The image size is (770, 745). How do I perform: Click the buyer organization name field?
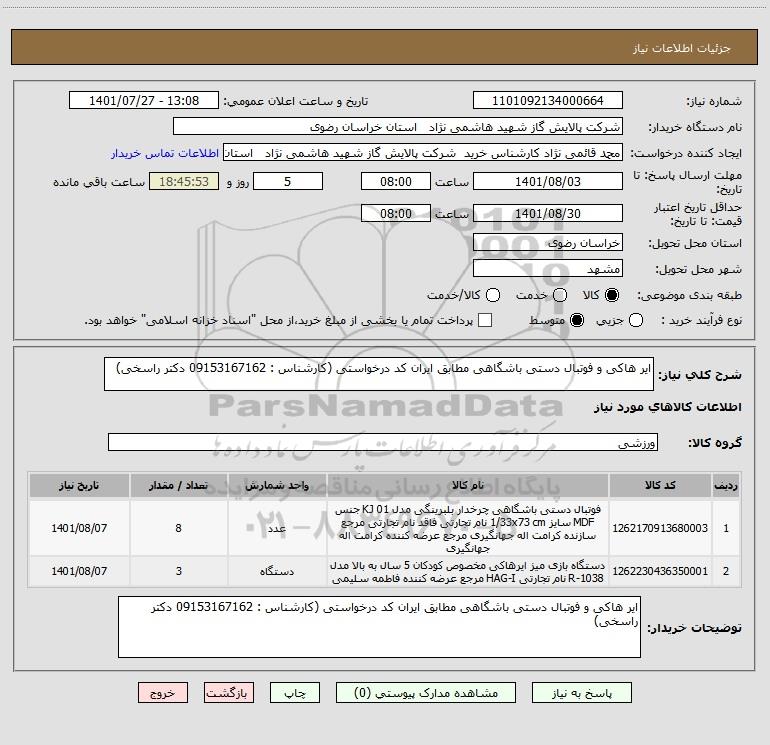[x=398, y=126]
